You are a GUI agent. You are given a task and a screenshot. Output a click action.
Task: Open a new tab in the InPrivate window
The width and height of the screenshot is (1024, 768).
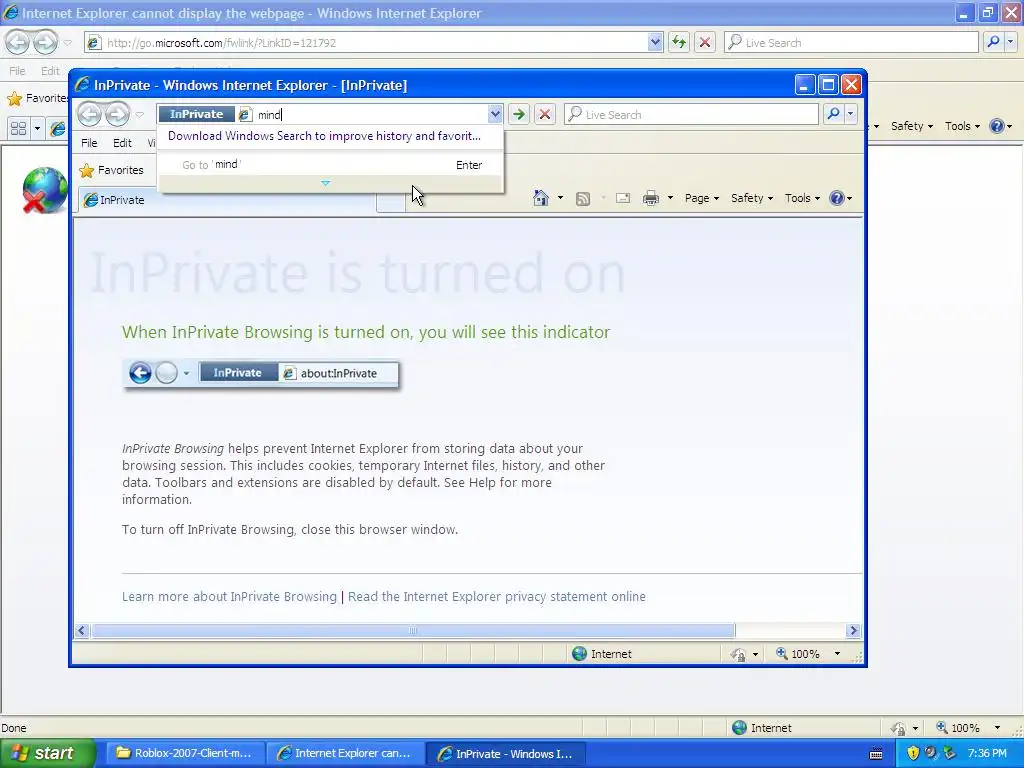(x=391, y=201)
